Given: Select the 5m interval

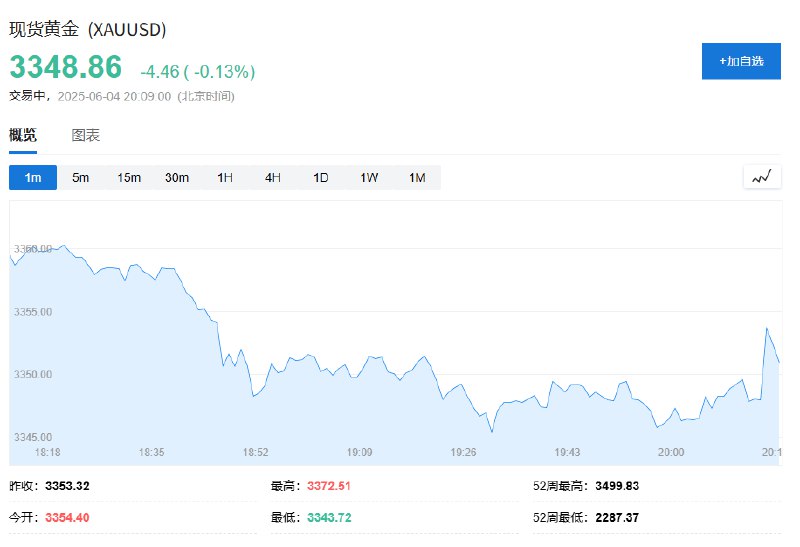Looking at the screenshot, I should point(81,178).
